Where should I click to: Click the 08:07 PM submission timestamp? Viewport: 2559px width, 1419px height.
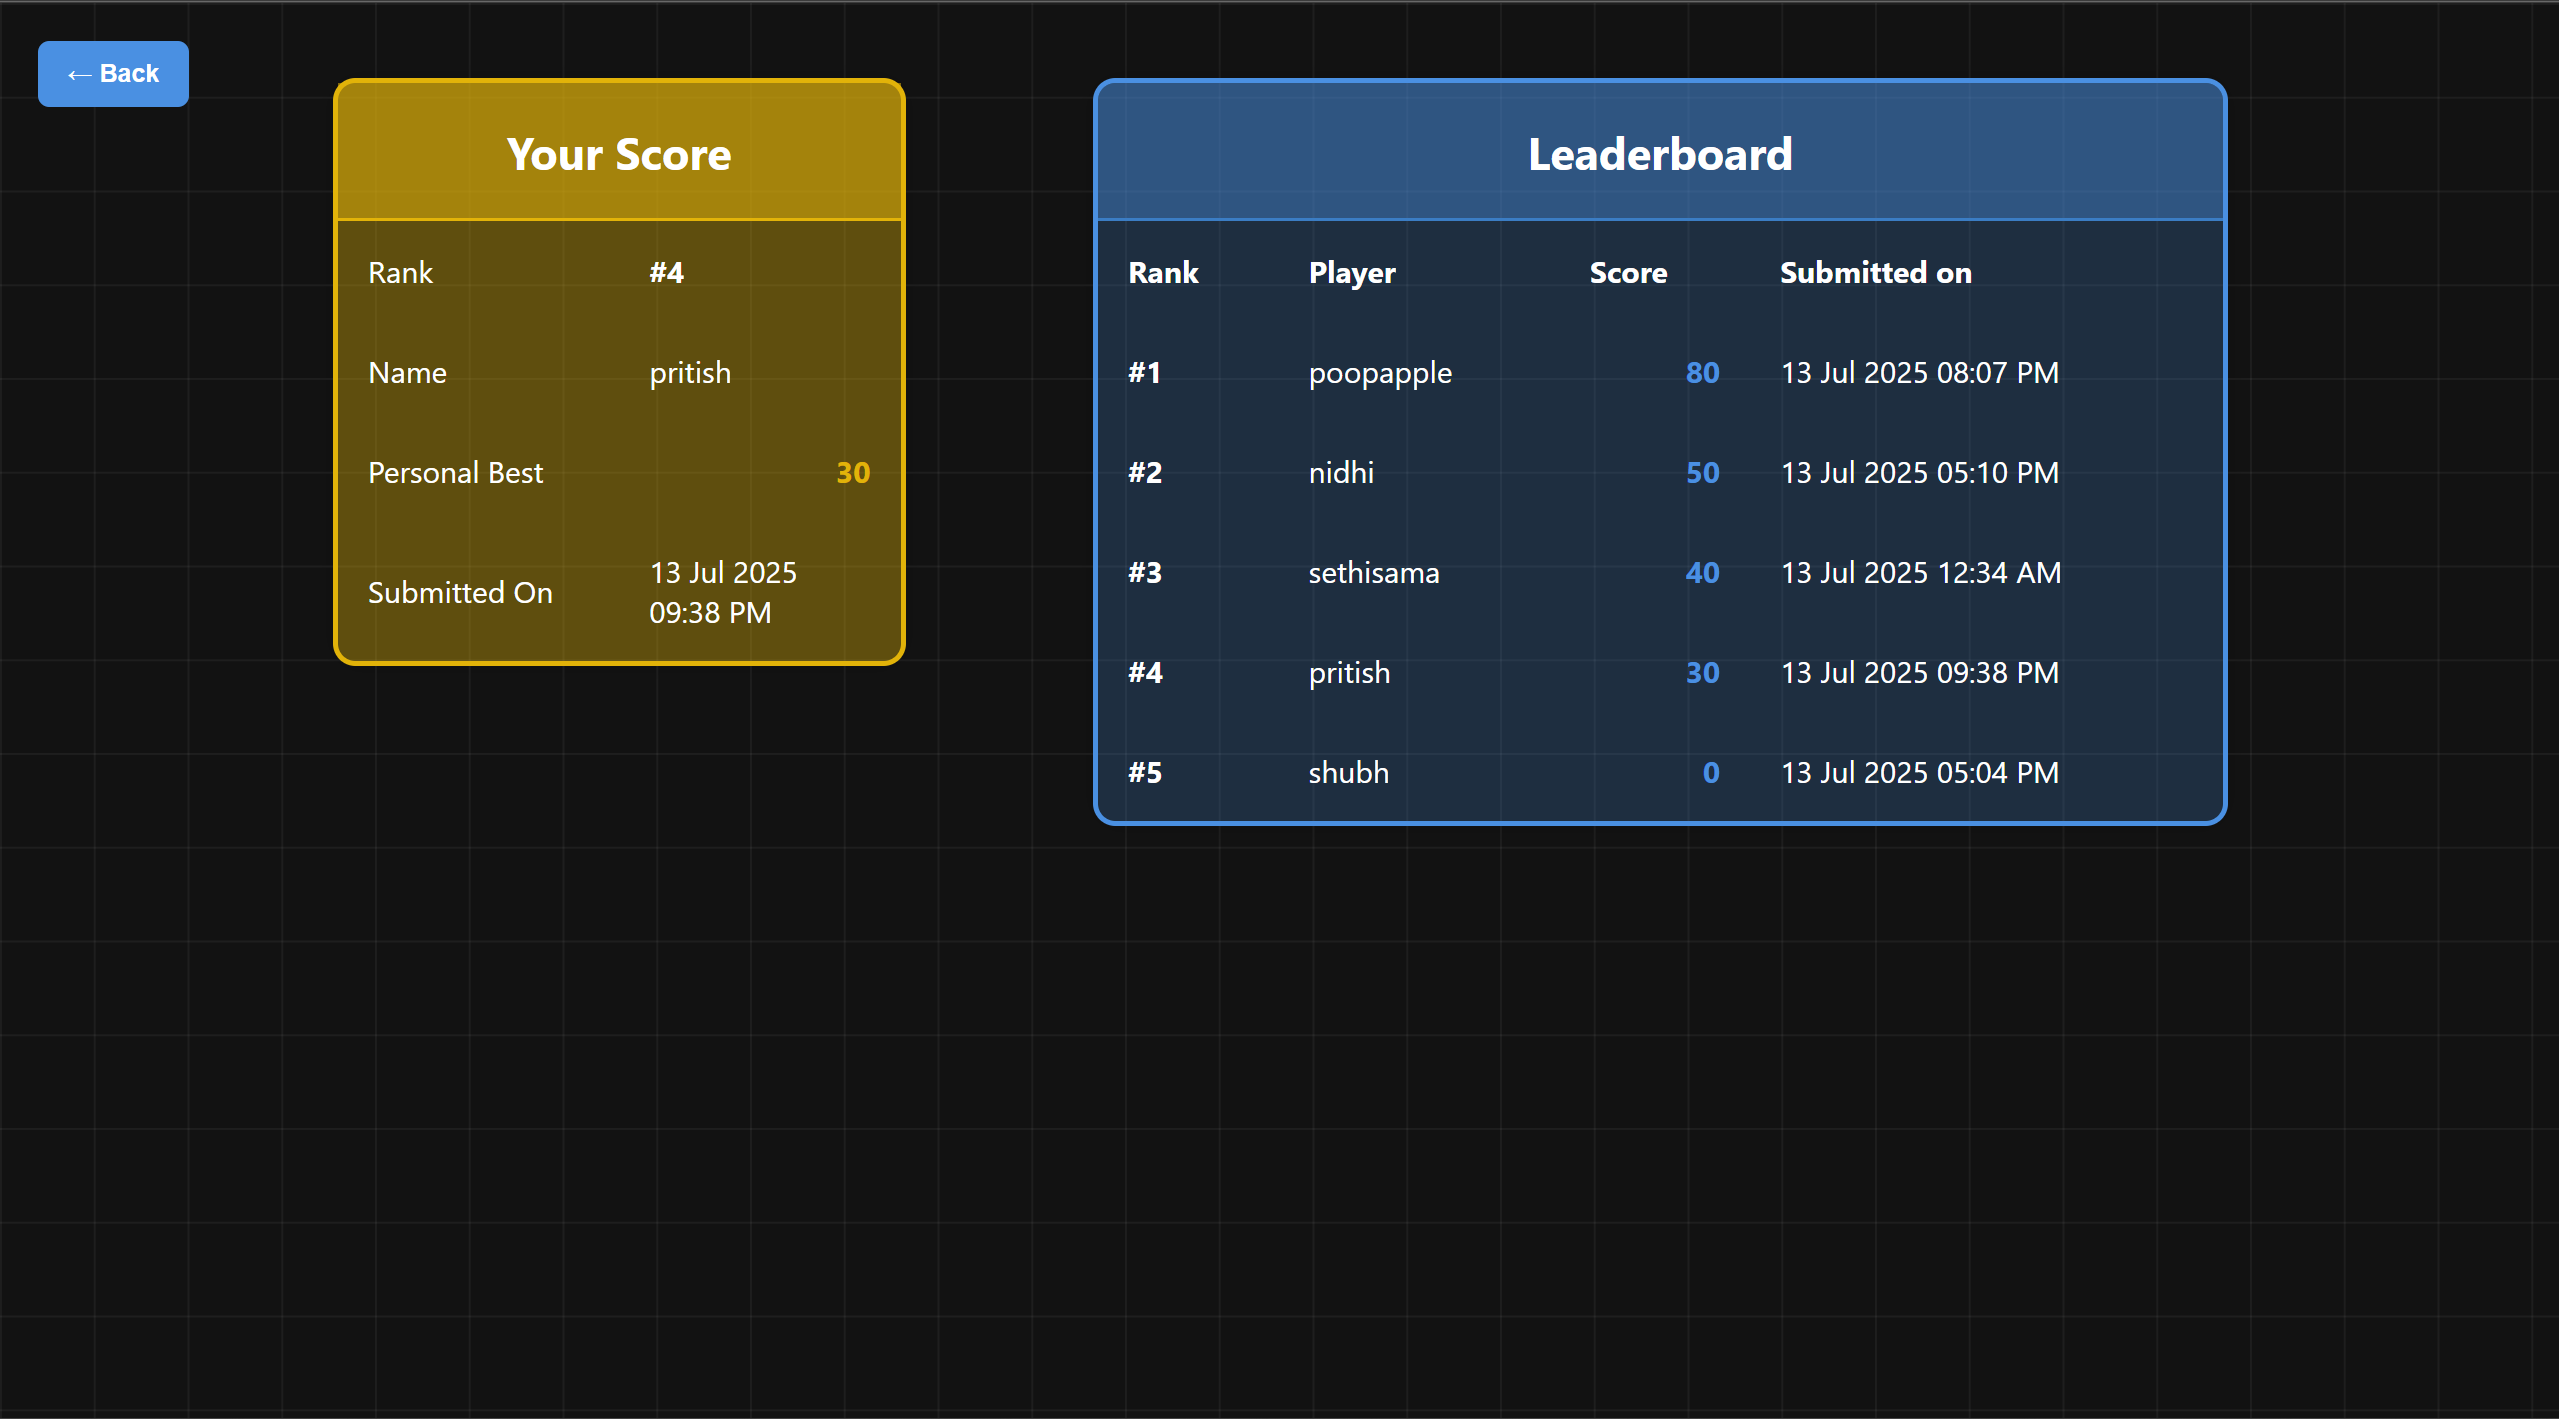[x=1919, y=373]
